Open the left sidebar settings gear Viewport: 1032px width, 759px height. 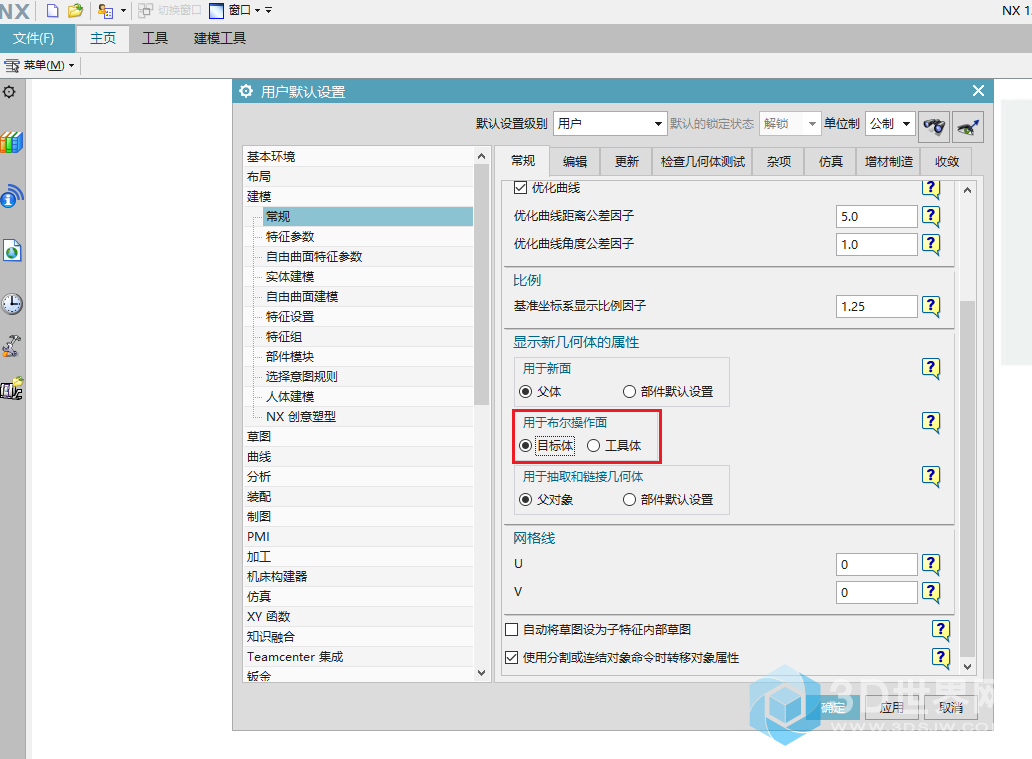click(9, 92)
